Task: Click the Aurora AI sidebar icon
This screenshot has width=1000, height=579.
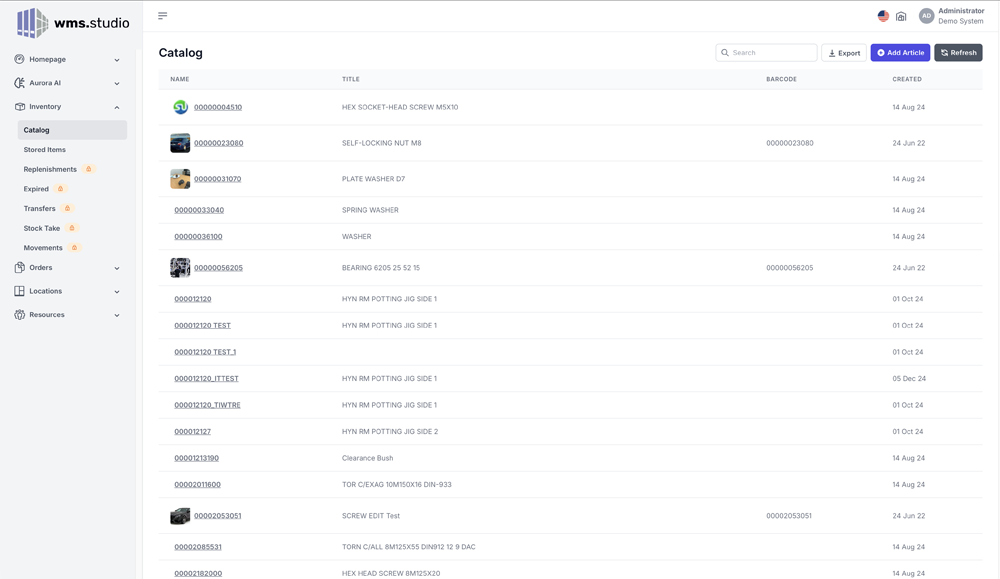Action: pos(19,83)
